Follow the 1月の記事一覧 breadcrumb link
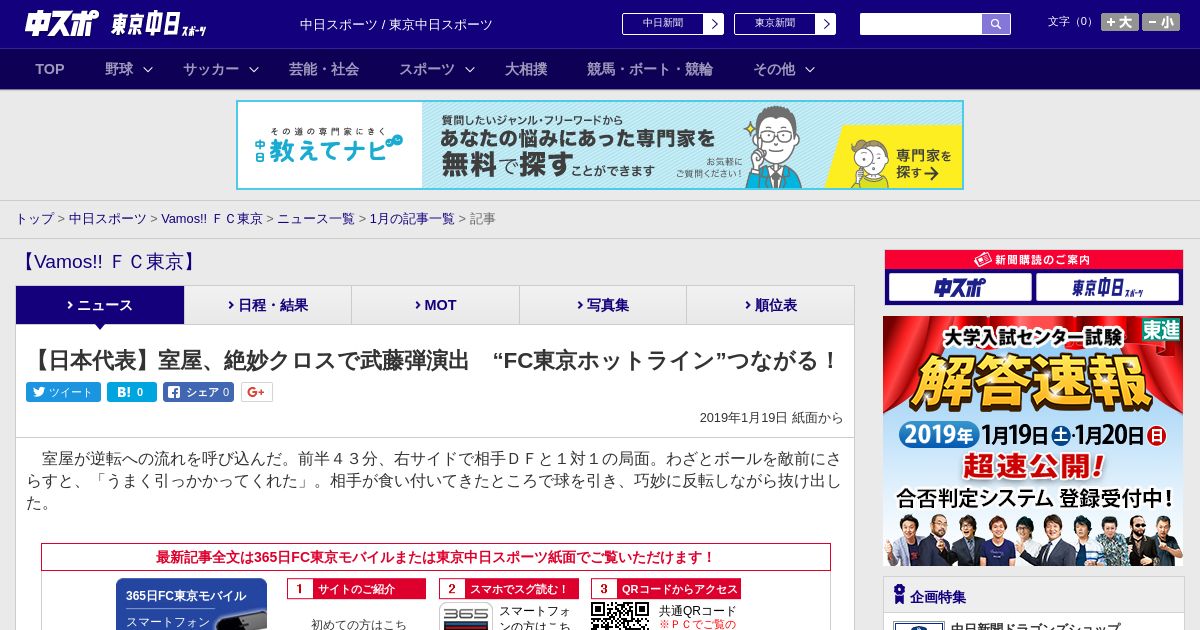This screenshot has width=1200, height=630. (412, 218)
